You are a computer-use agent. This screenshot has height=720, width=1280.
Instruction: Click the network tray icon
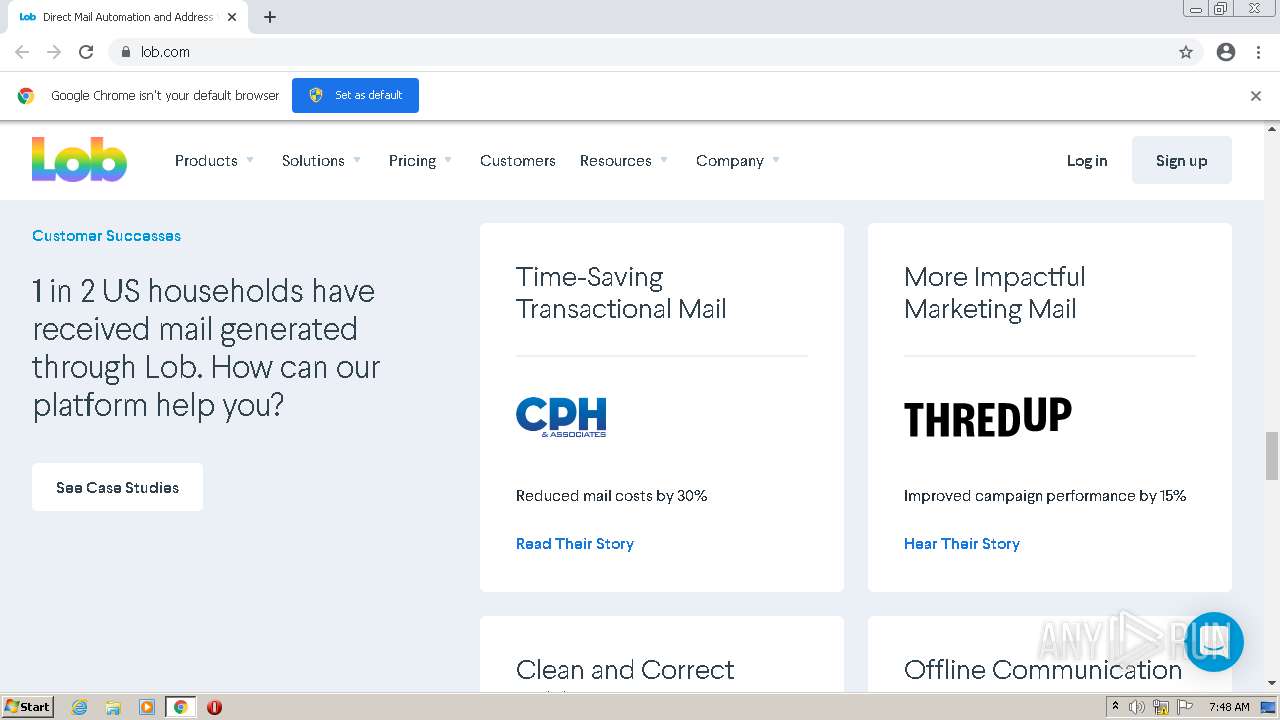point(1161,707)
